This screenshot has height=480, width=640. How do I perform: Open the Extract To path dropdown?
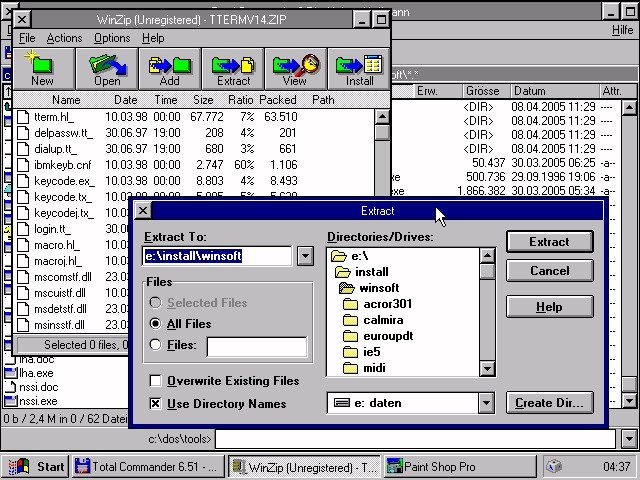(305, 256)
